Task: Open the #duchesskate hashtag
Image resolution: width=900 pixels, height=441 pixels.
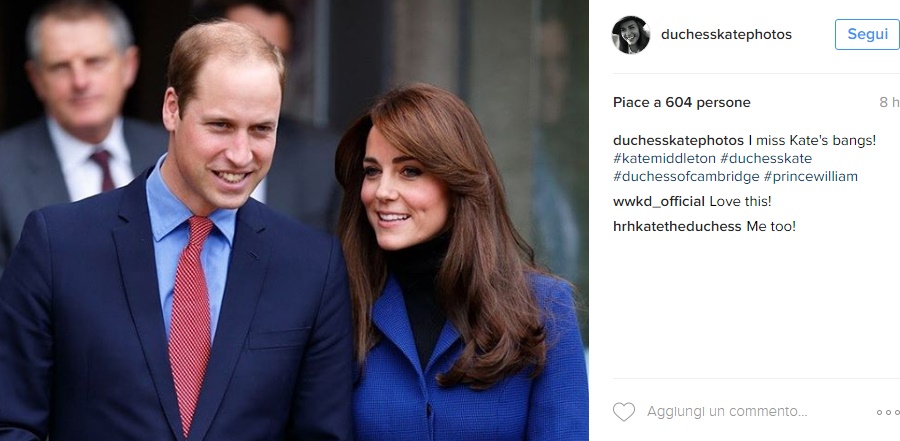Action: pyautogui.click(x=766, y=158)
